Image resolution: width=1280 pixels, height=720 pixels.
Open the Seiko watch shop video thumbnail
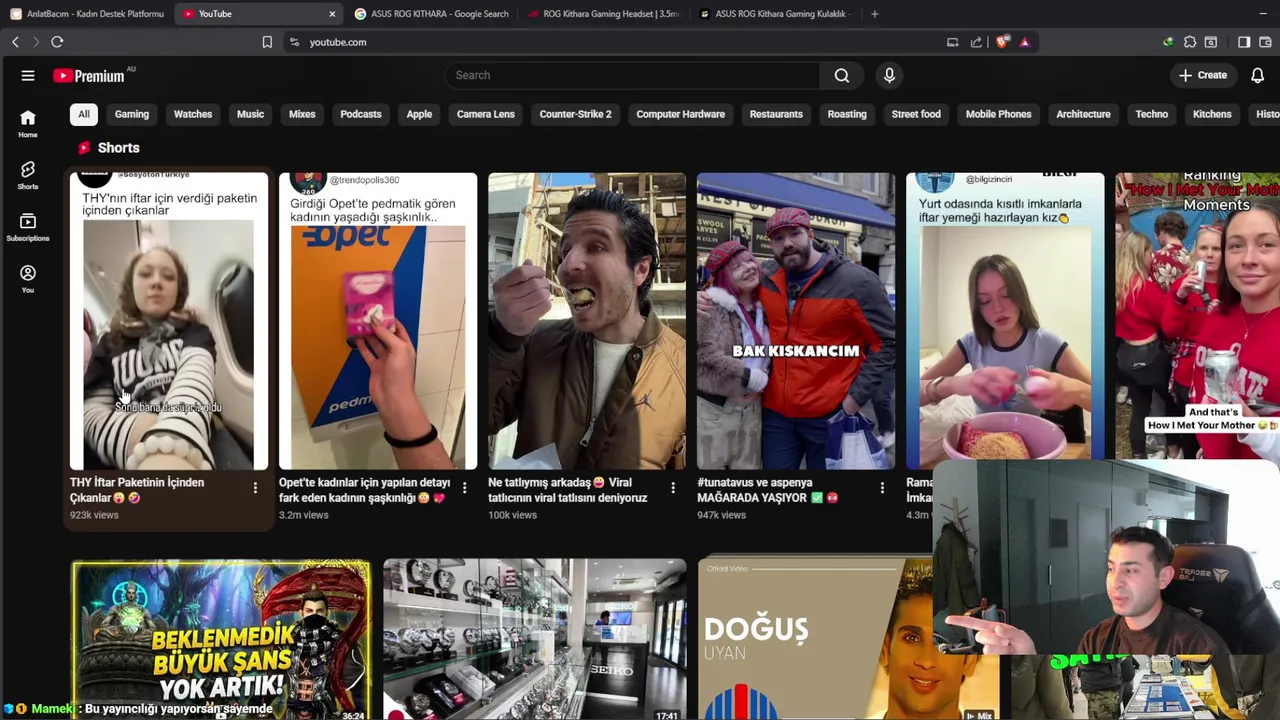click(534, 640)
